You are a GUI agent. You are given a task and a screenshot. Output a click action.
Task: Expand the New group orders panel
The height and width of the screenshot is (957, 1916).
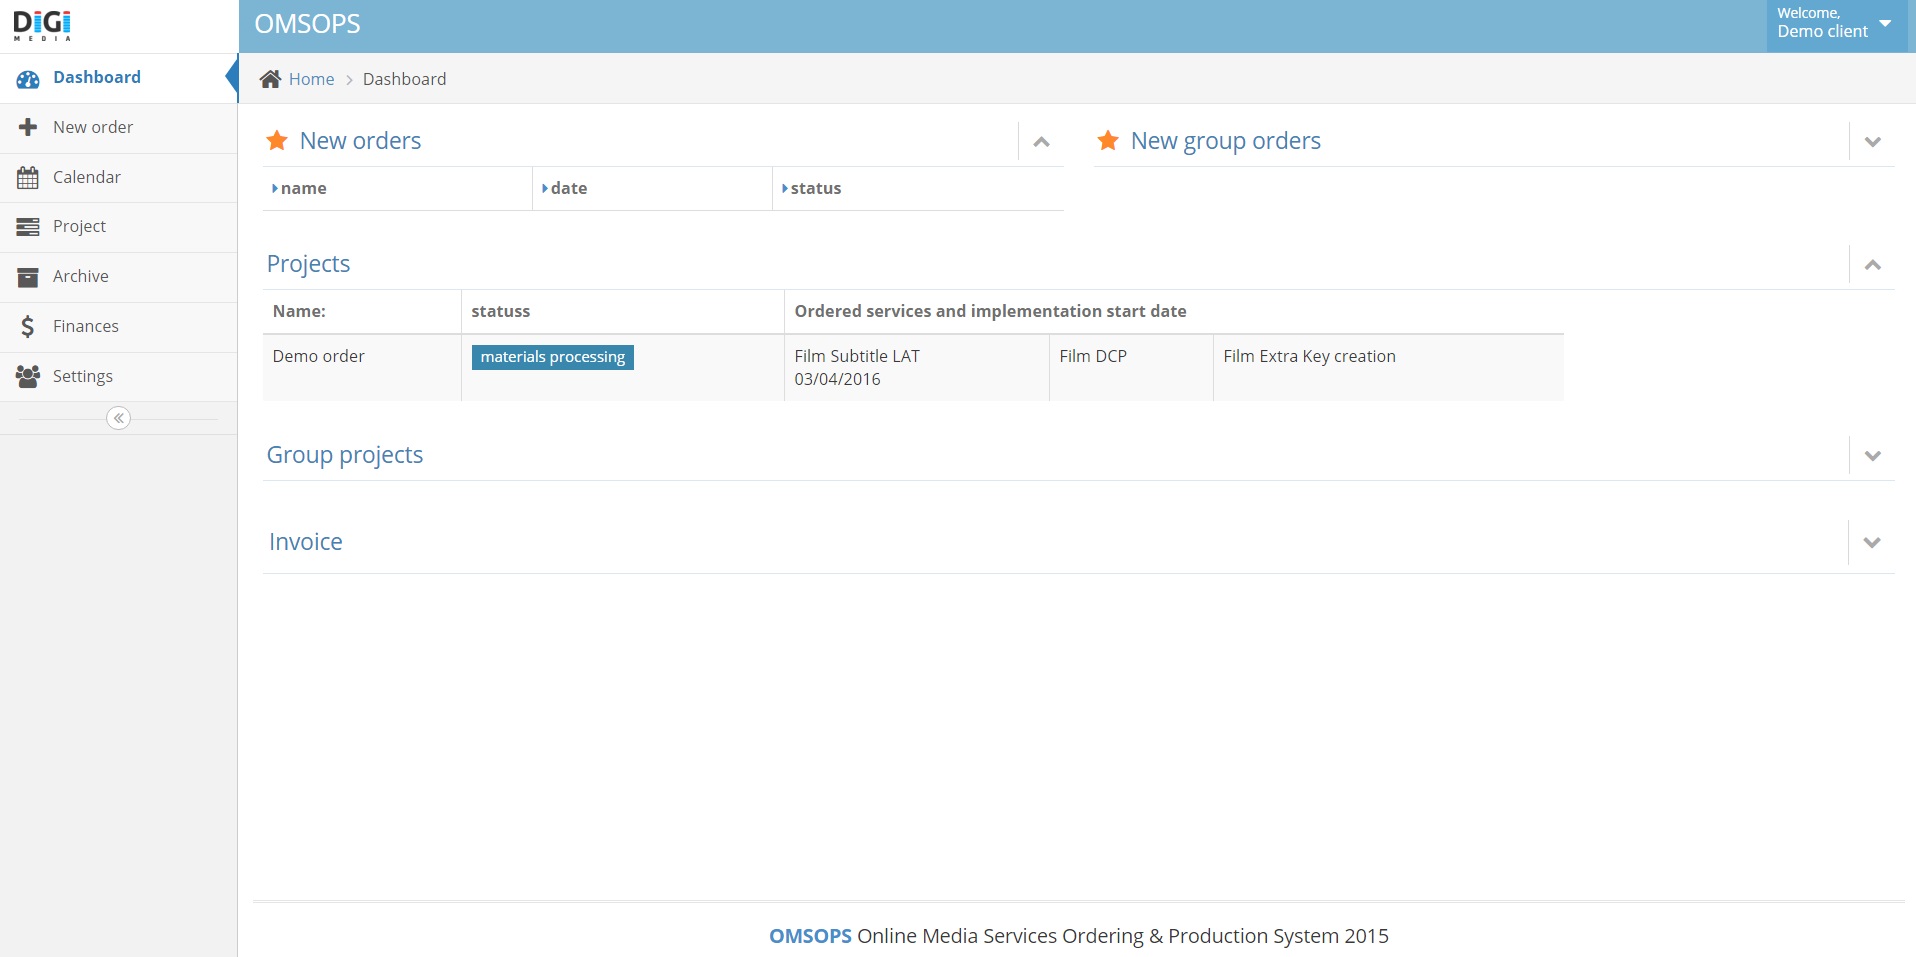click(1872, 142)
